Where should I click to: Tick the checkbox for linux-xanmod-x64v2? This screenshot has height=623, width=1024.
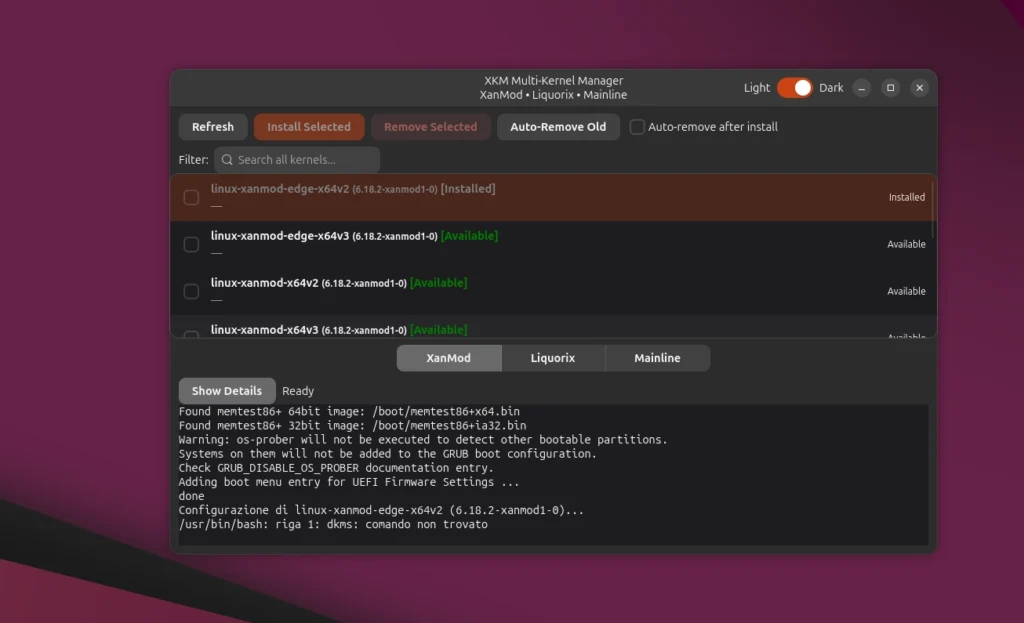tap(190, 291)
